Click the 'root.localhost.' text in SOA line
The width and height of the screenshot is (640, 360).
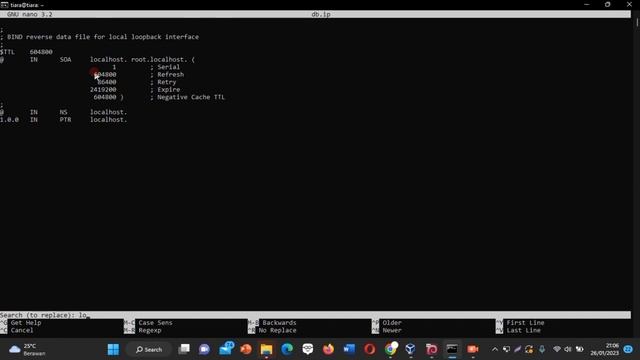point(159,60)
